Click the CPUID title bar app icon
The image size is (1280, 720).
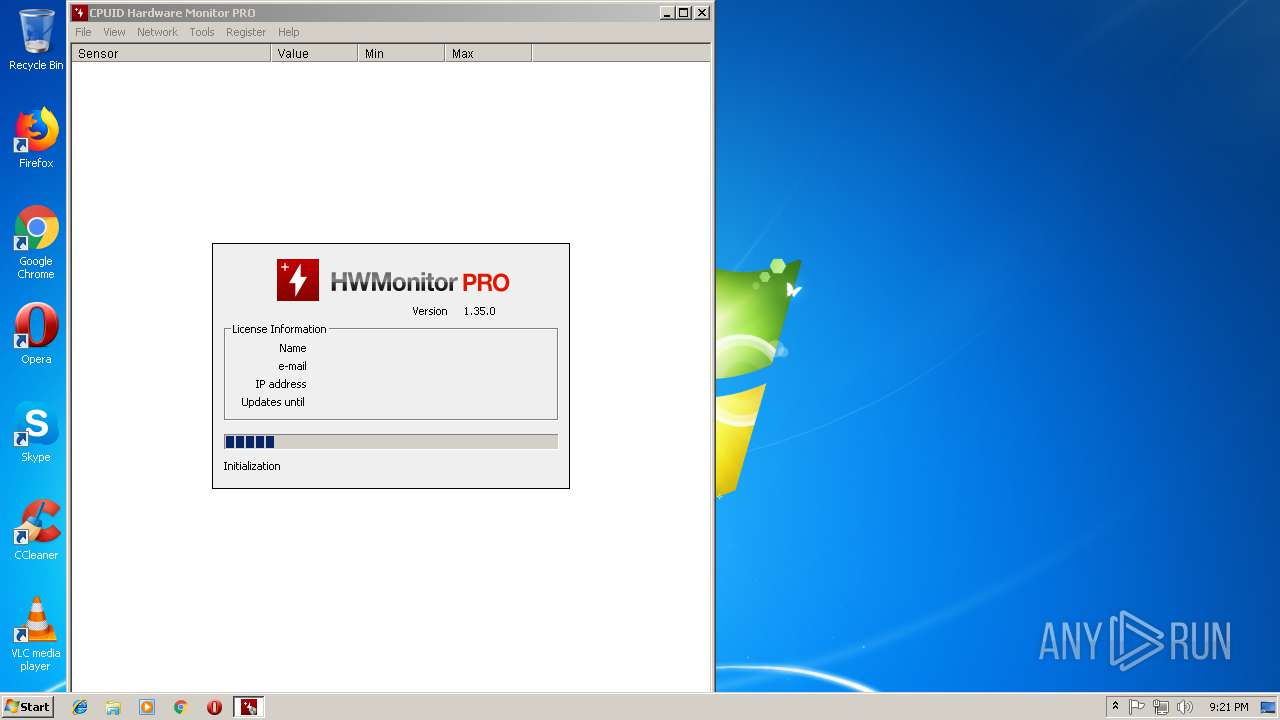pyautogui.click(x=79, y=13)
